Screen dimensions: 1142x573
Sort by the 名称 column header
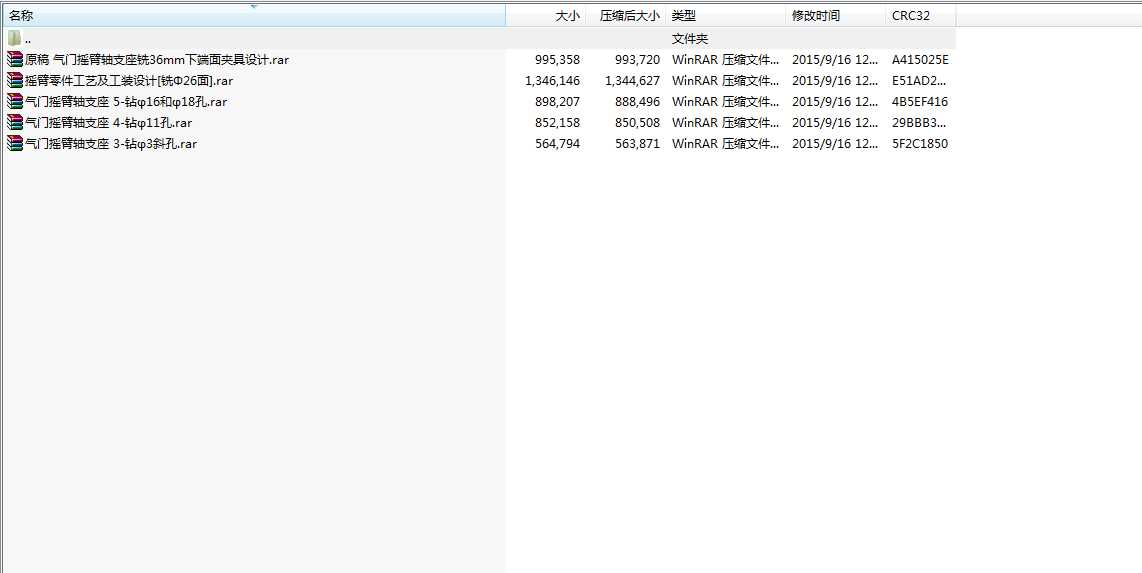tap(253, 16)
